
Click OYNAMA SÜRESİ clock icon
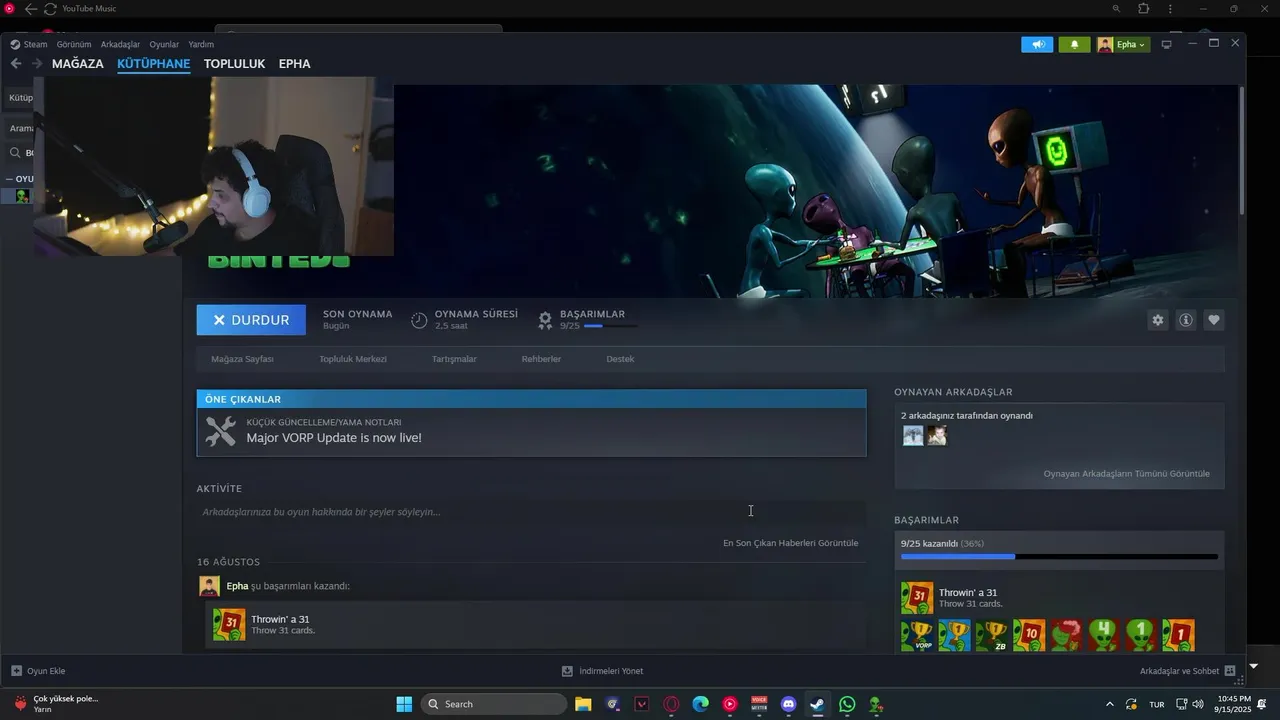[x=419, y=320]
